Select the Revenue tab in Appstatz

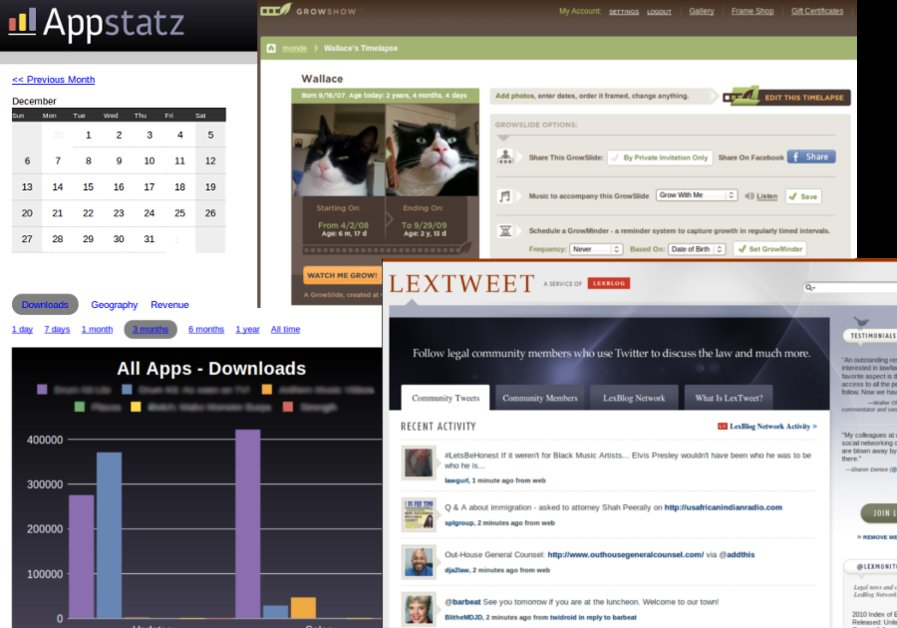pos(169,304)
